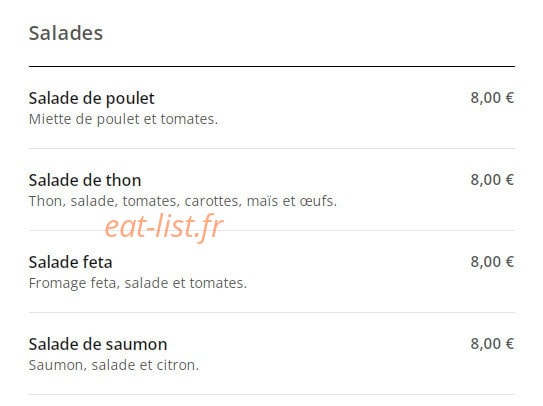Click the eat-list.fr watermark text
The width and height of the screenshot is (543, 406).
pos(164,227)
